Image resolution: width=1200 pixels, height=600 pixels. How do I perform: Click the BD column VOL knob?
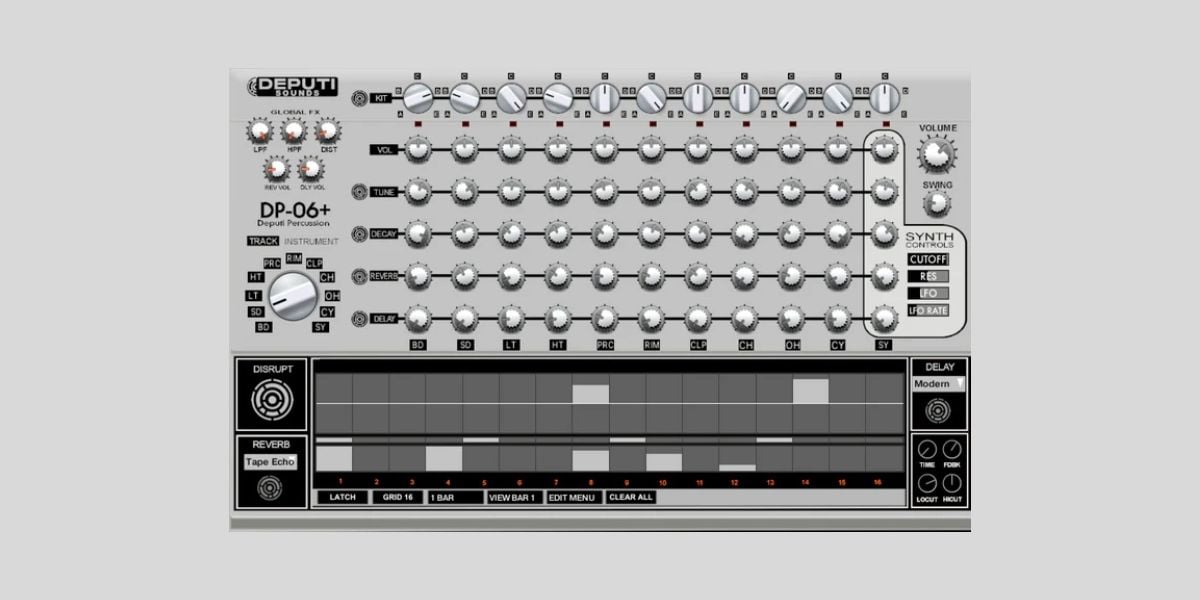418,149
